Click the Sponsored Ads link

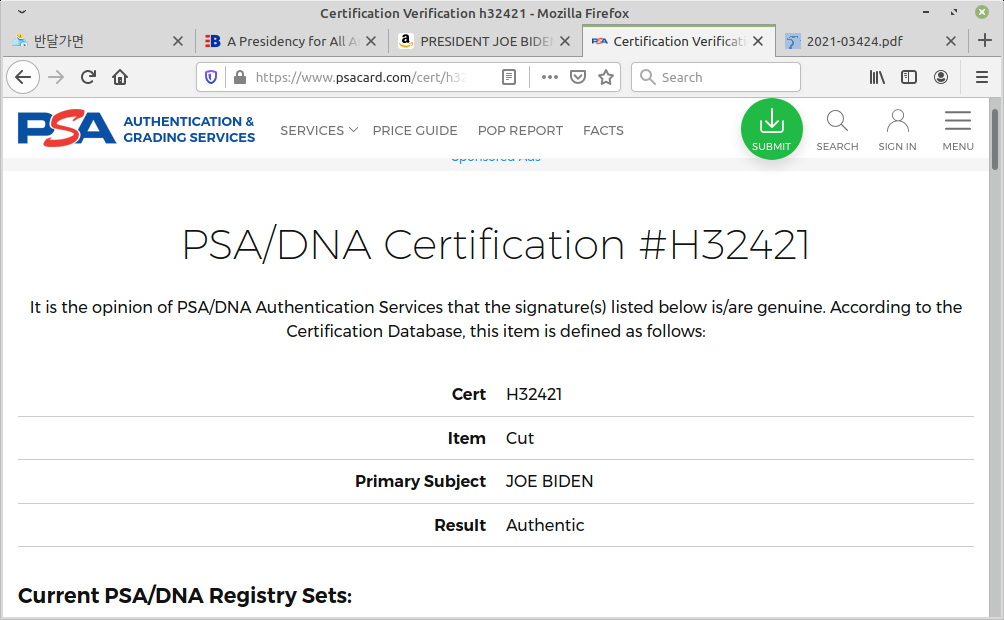(496, 158)
